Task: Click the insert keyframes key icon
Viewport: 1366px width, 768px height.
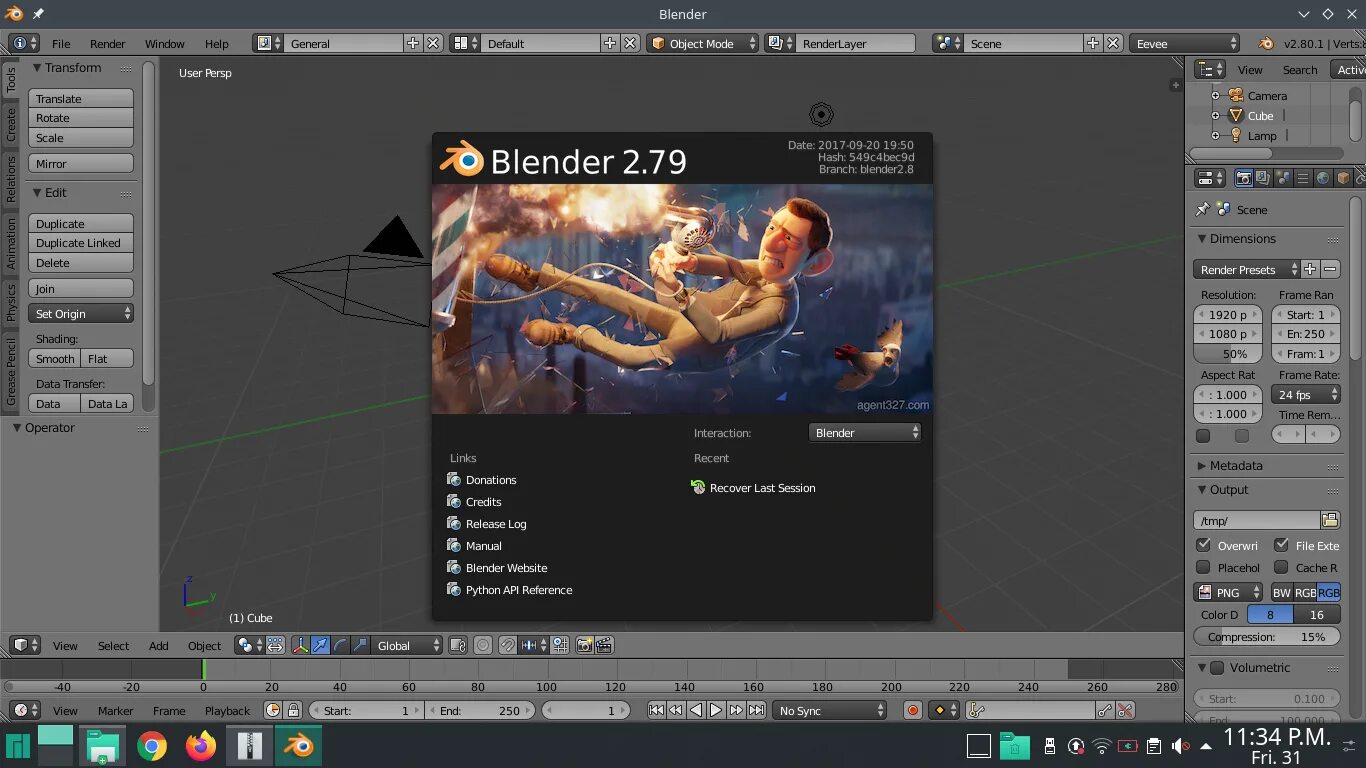Action: click(1105, 710)
